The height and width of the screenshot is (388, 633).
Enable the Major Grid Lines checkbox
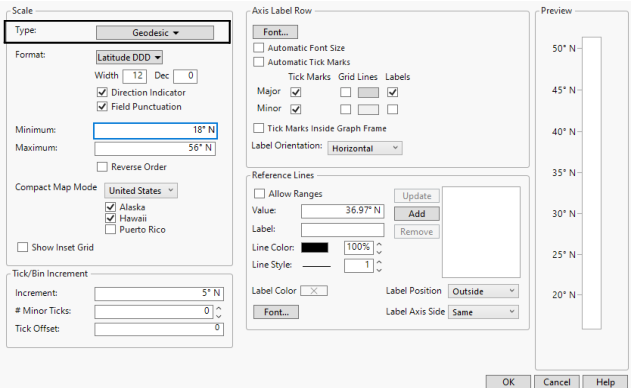345,92
